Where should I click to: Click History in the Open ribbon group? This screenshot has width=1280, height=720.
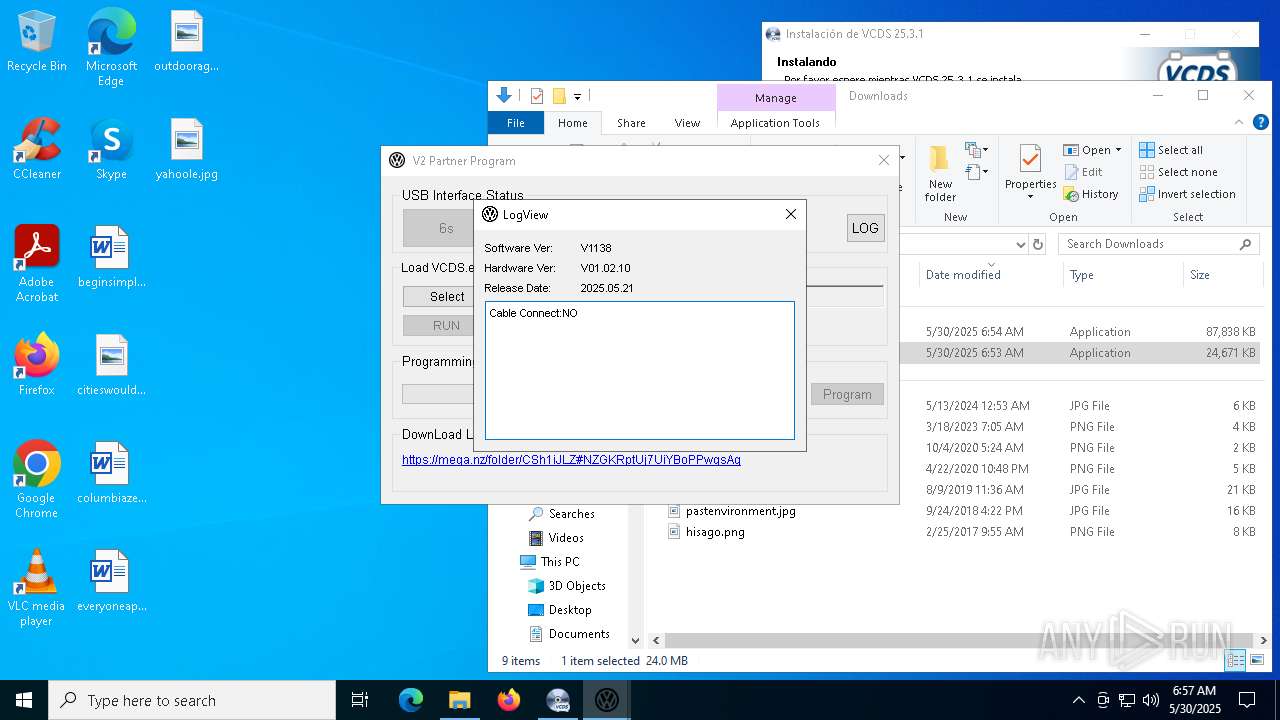pos(1091,194)
